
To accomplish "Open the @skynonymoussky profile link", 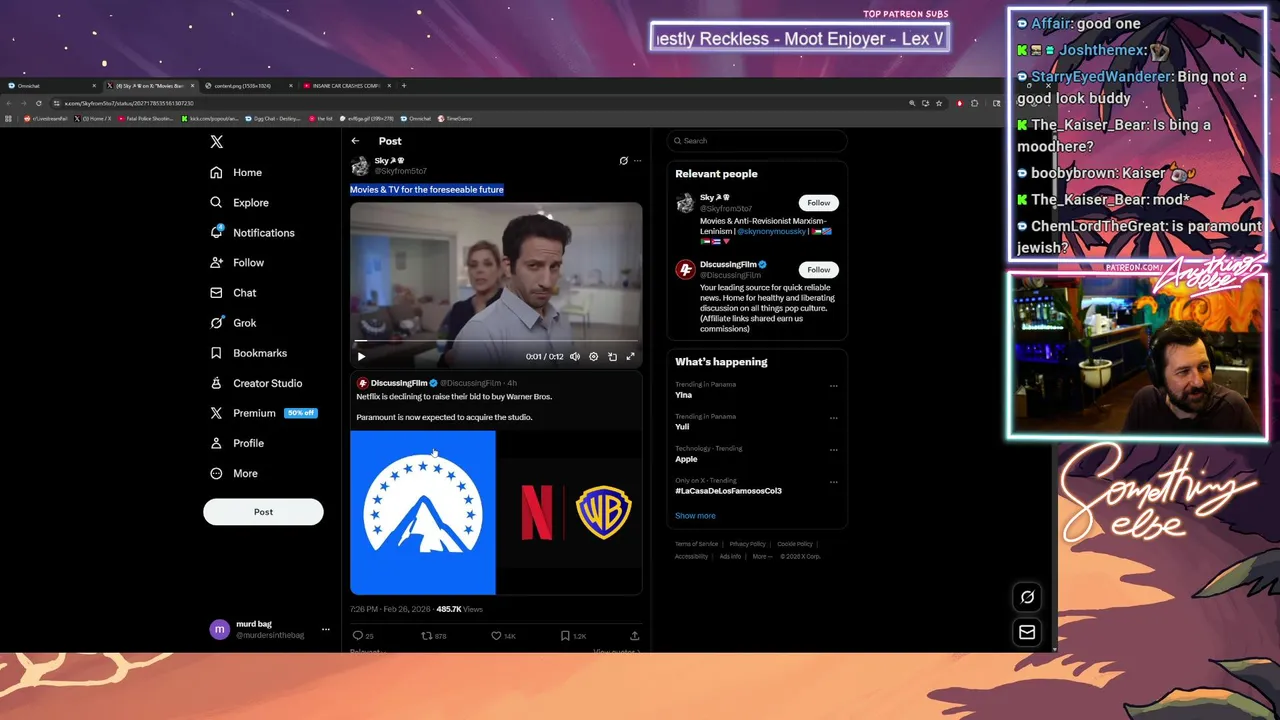I will tap(770, 231).
